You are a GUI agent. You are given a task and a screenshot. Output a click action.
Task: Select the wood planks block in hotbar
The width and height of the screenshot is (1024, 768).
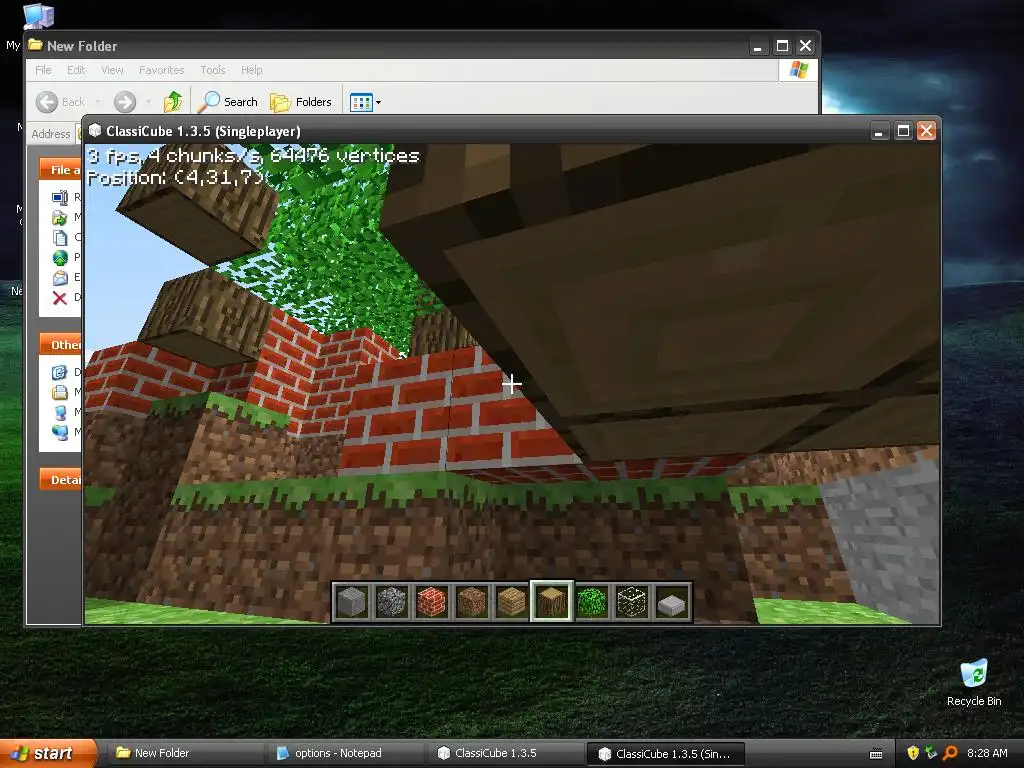pyautogui.click(x=511, y=601)
